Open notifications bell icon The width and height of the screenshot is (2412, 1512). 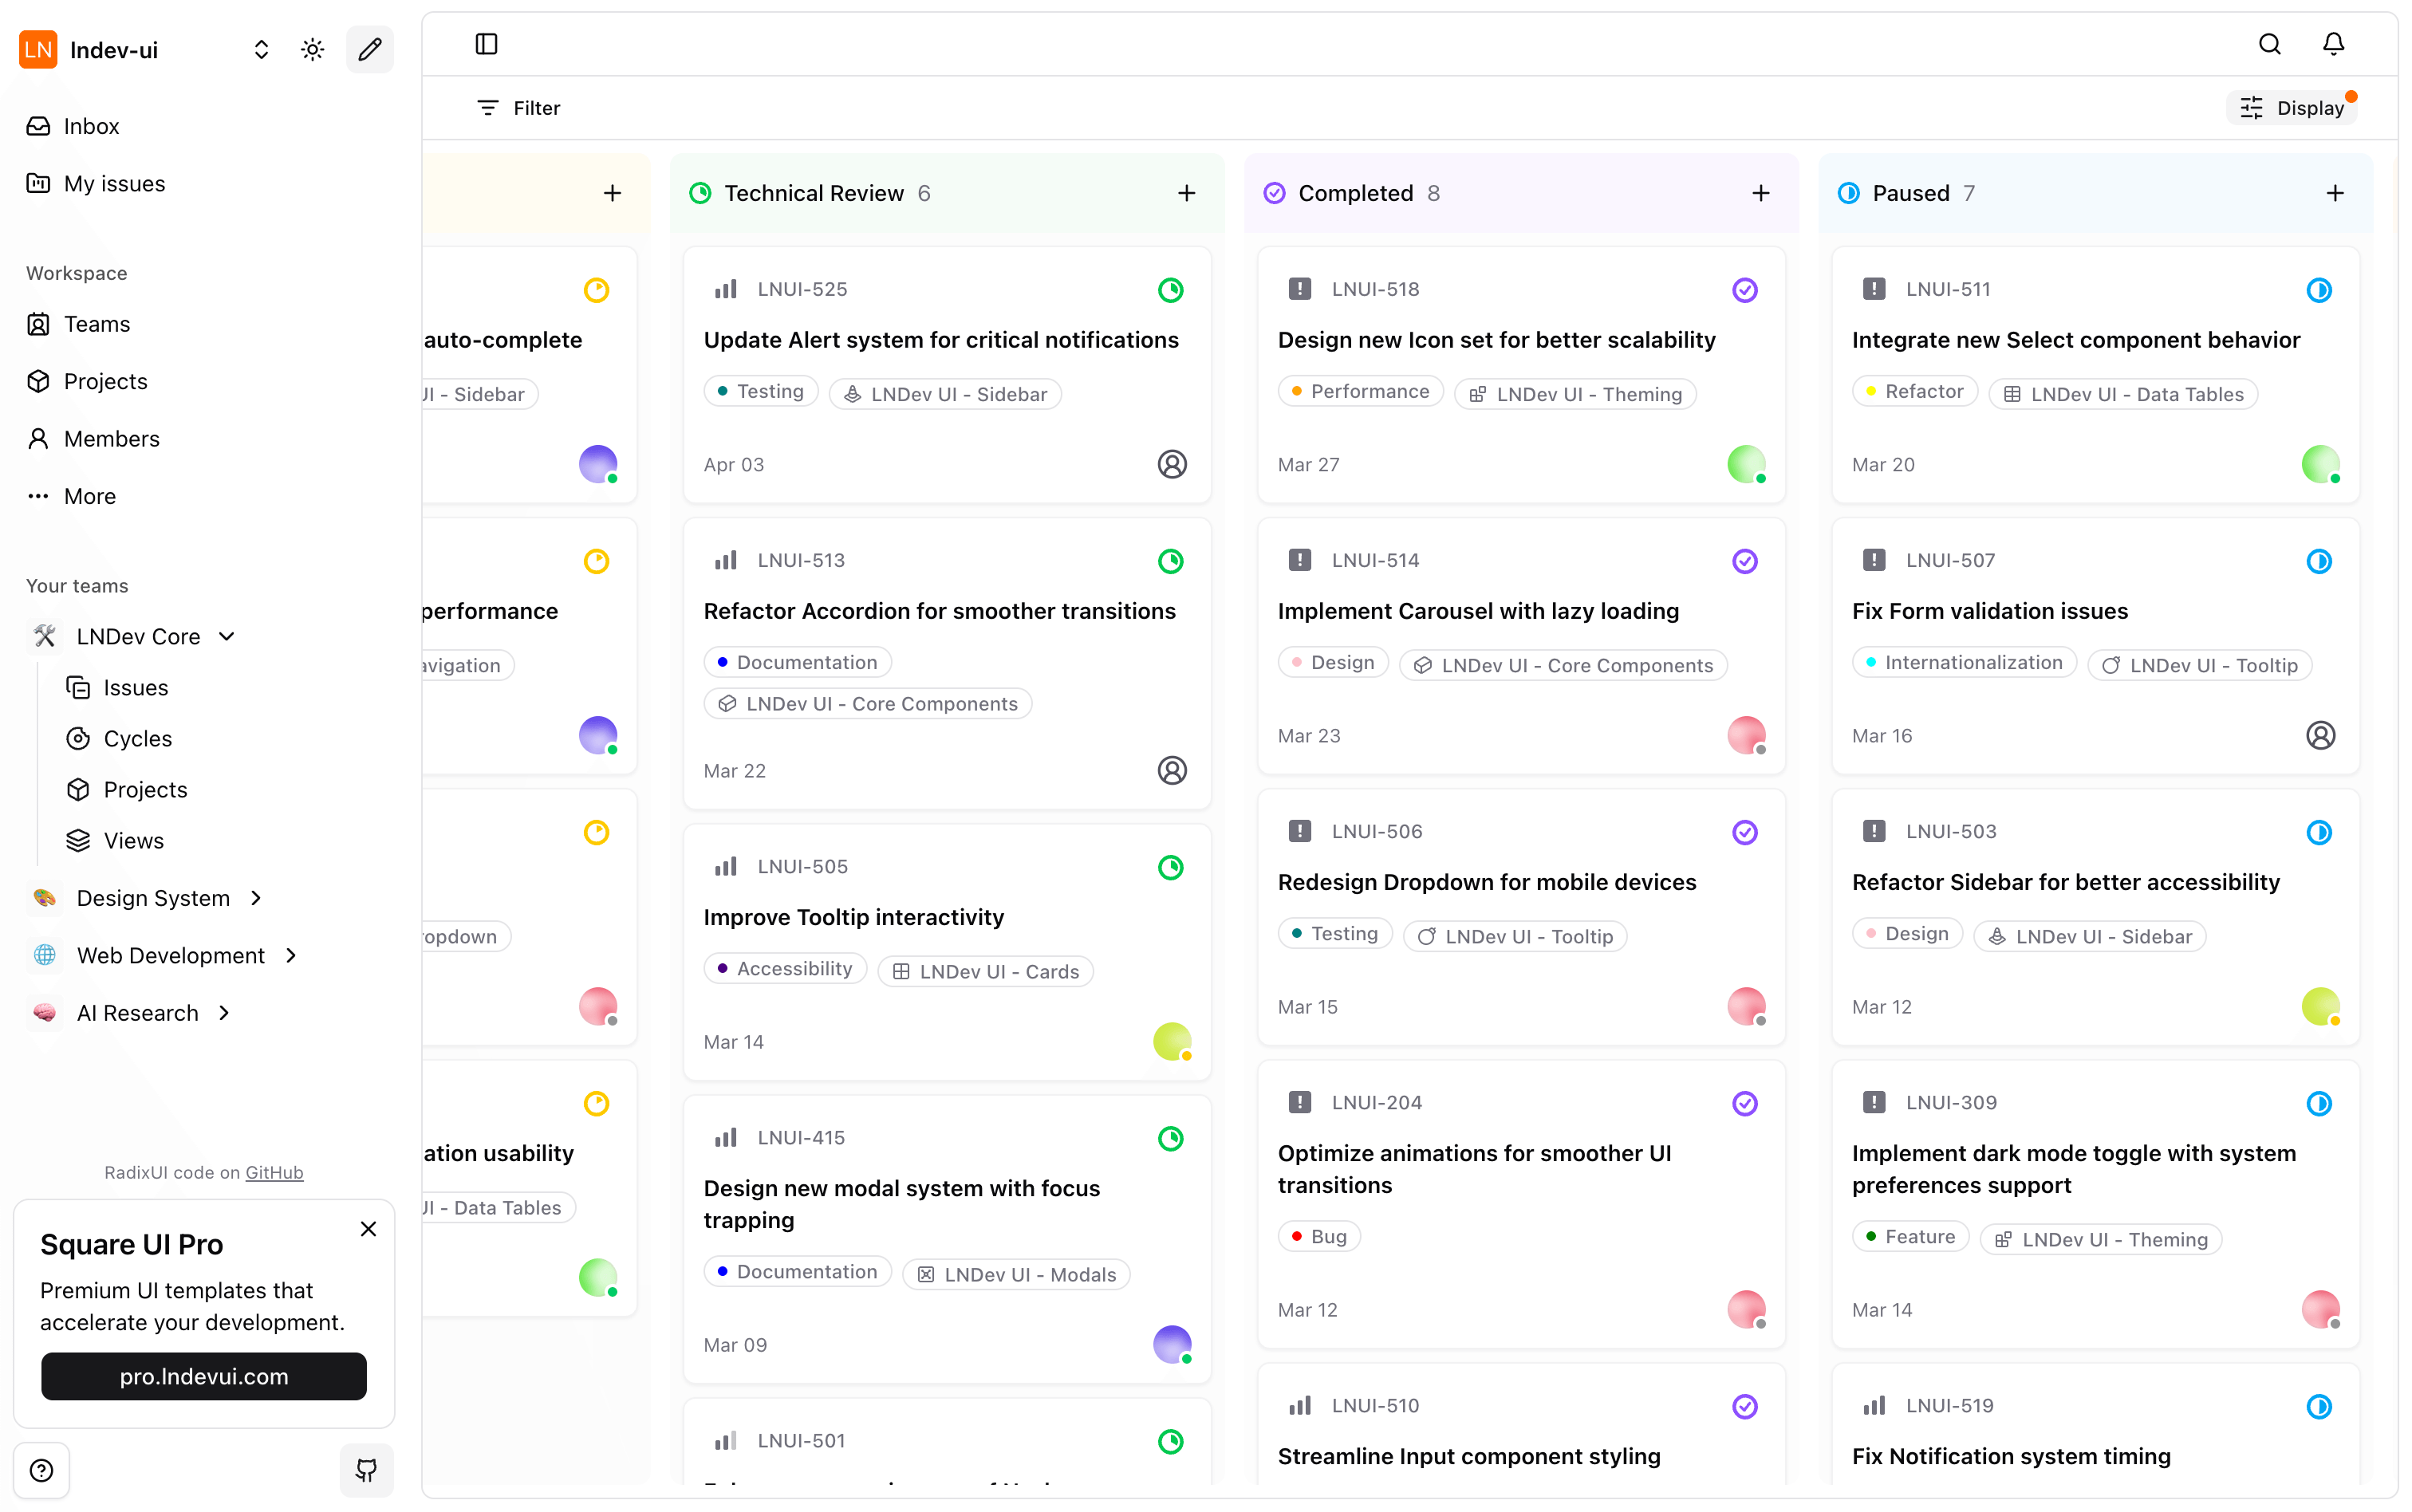point(2333,44)
